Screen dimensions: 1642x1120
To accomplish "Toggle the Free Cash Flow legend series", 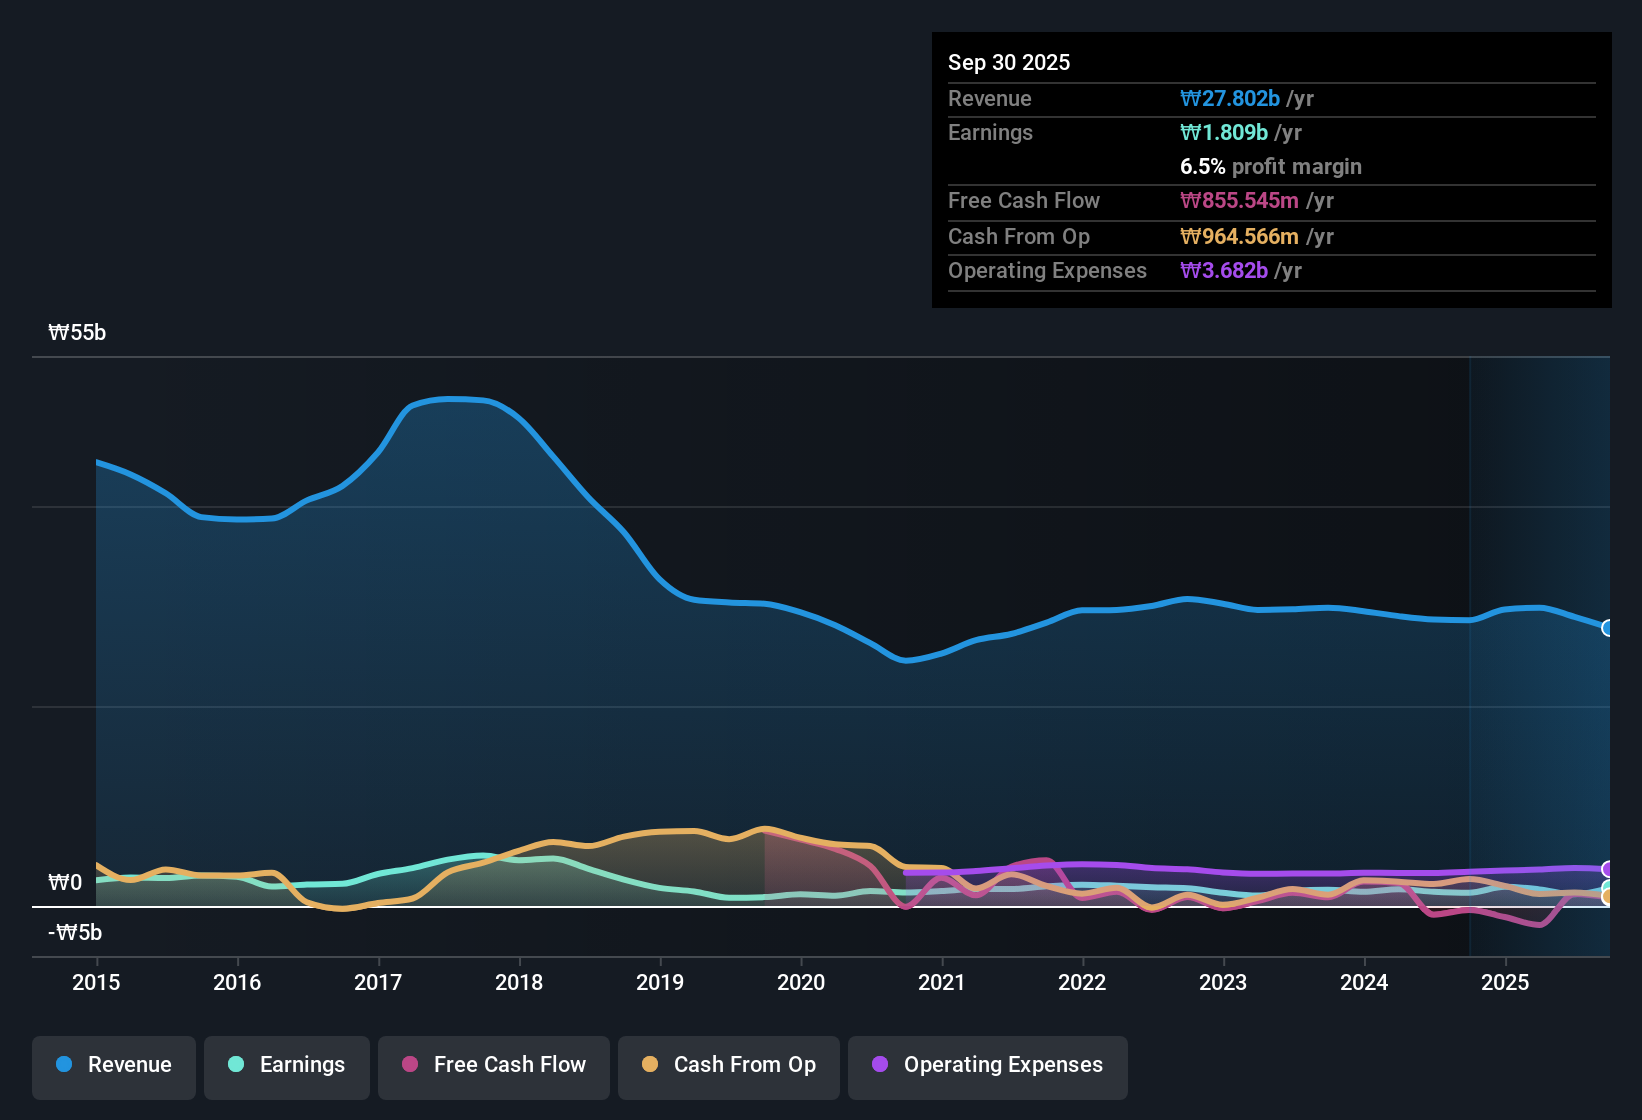I will pos(494,1067).
